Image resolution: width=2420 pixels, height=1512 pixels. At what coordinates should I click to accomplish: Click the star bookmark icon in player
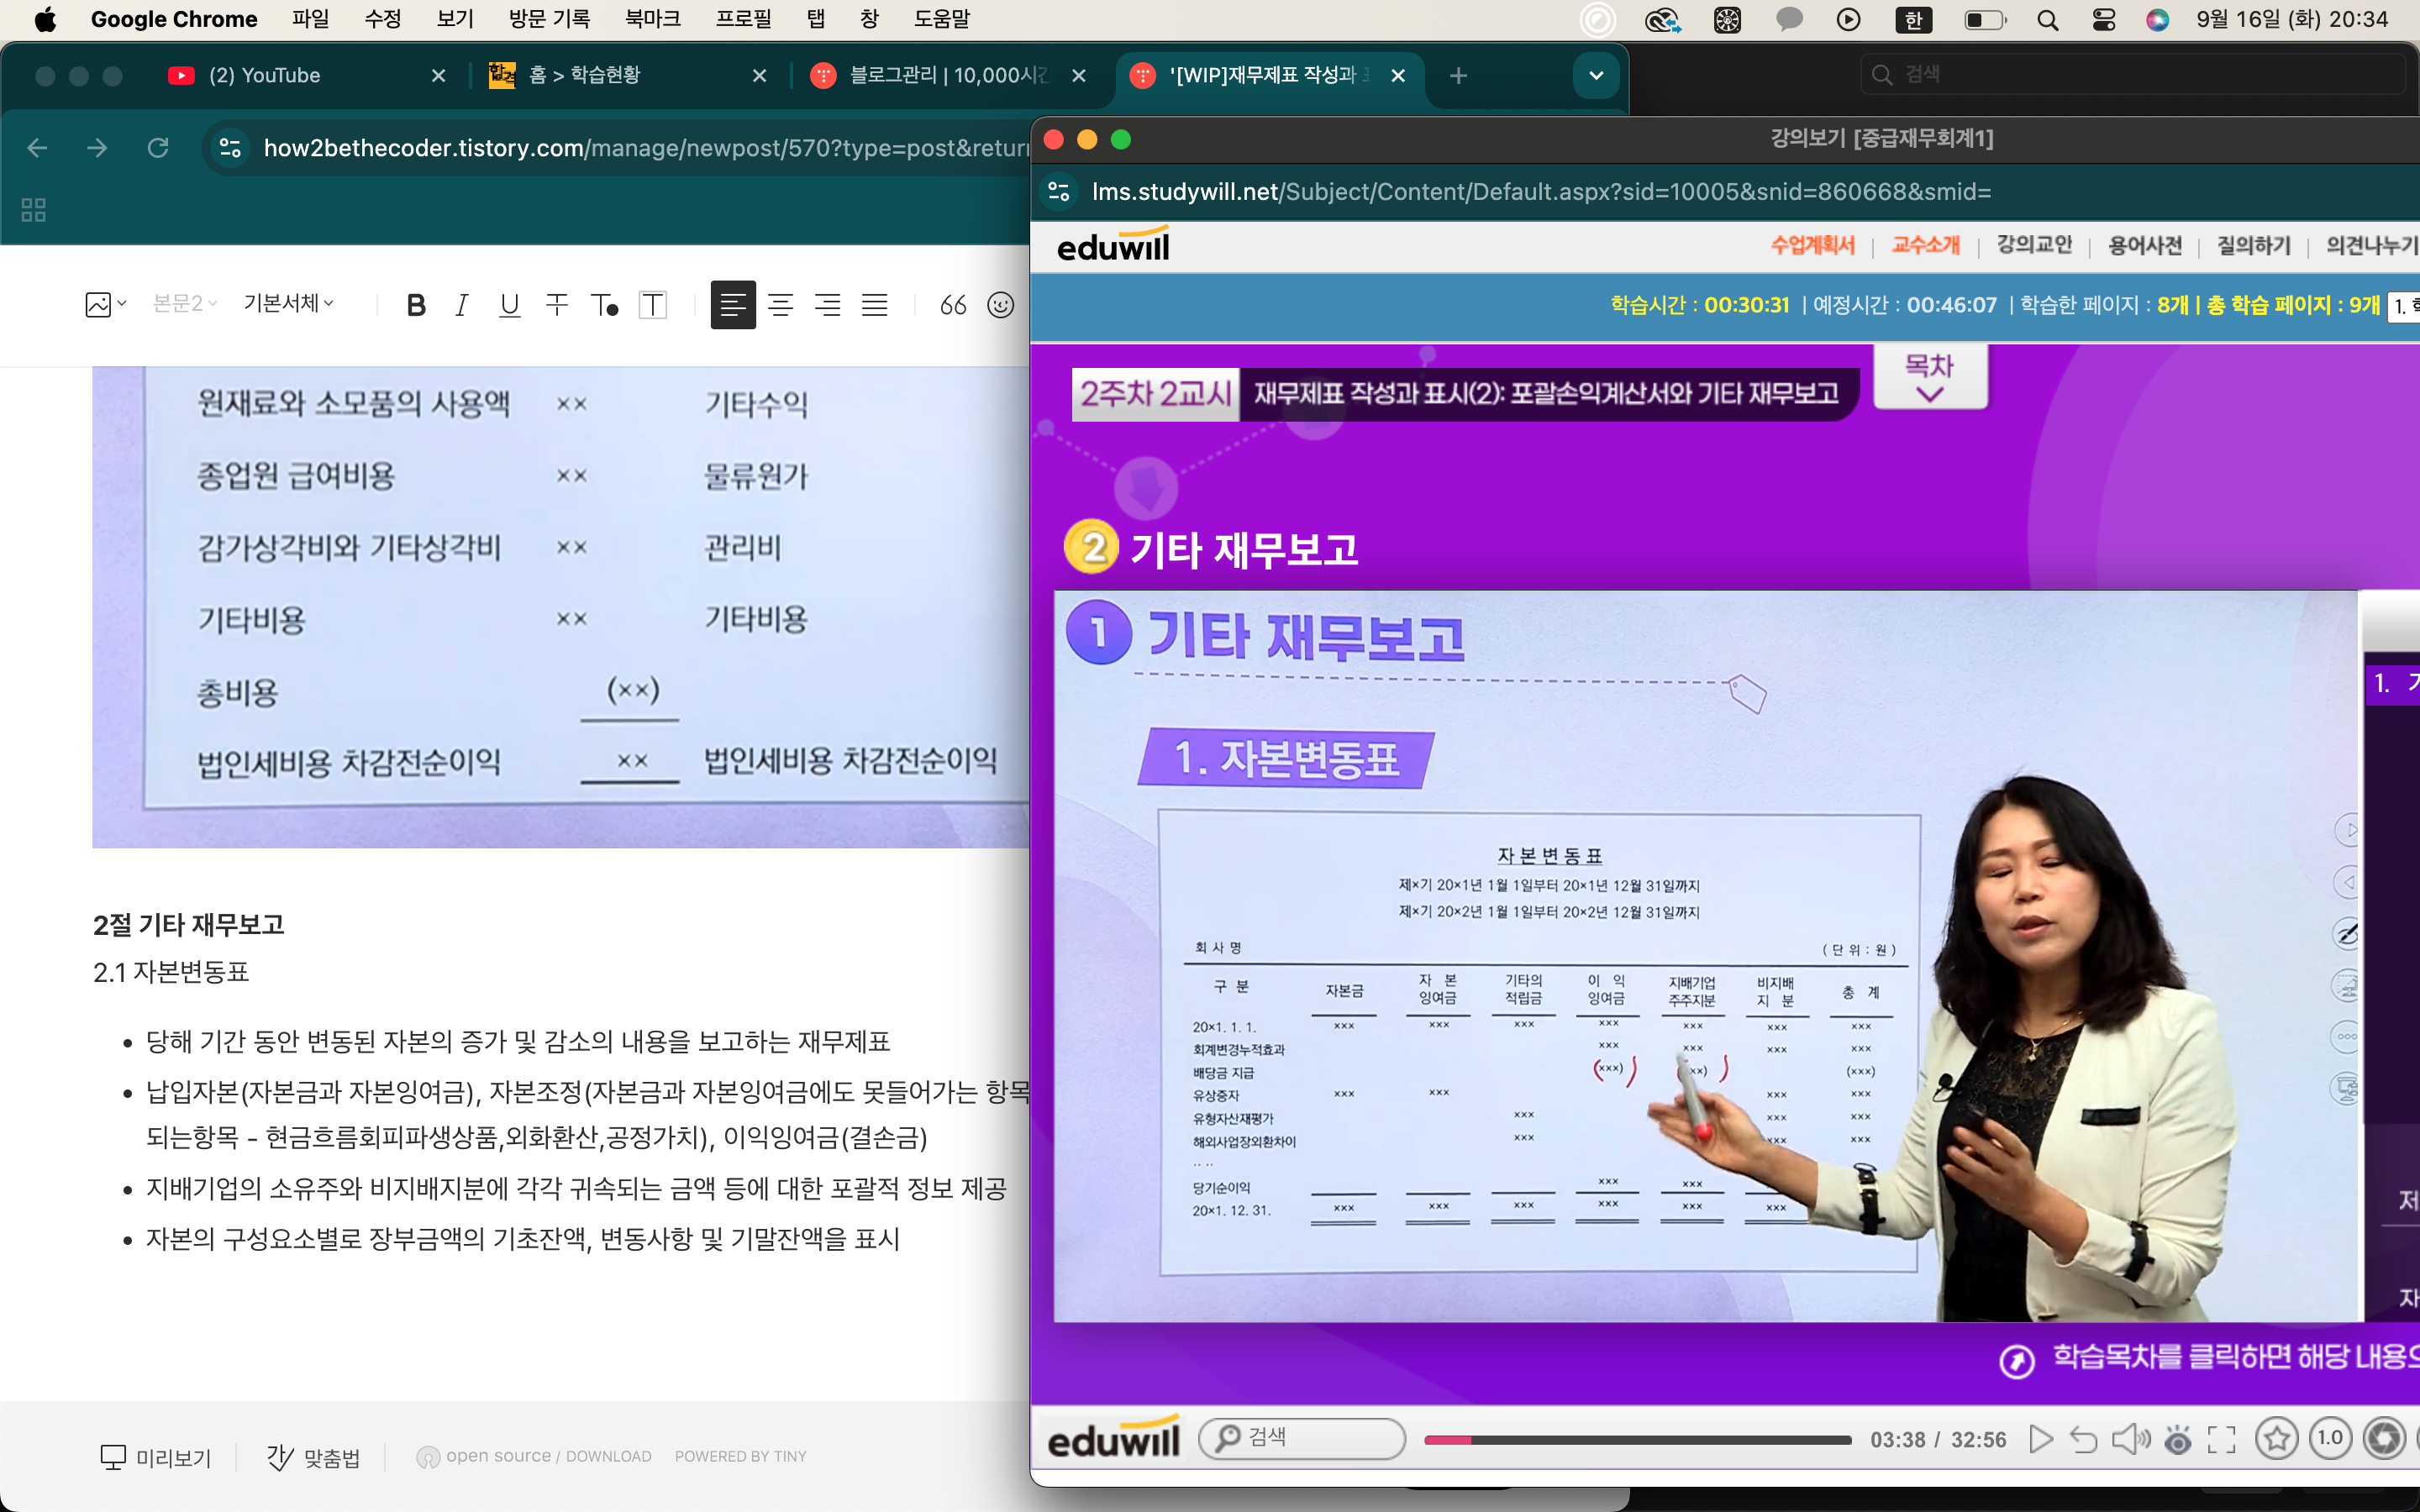(2276, 1439)
